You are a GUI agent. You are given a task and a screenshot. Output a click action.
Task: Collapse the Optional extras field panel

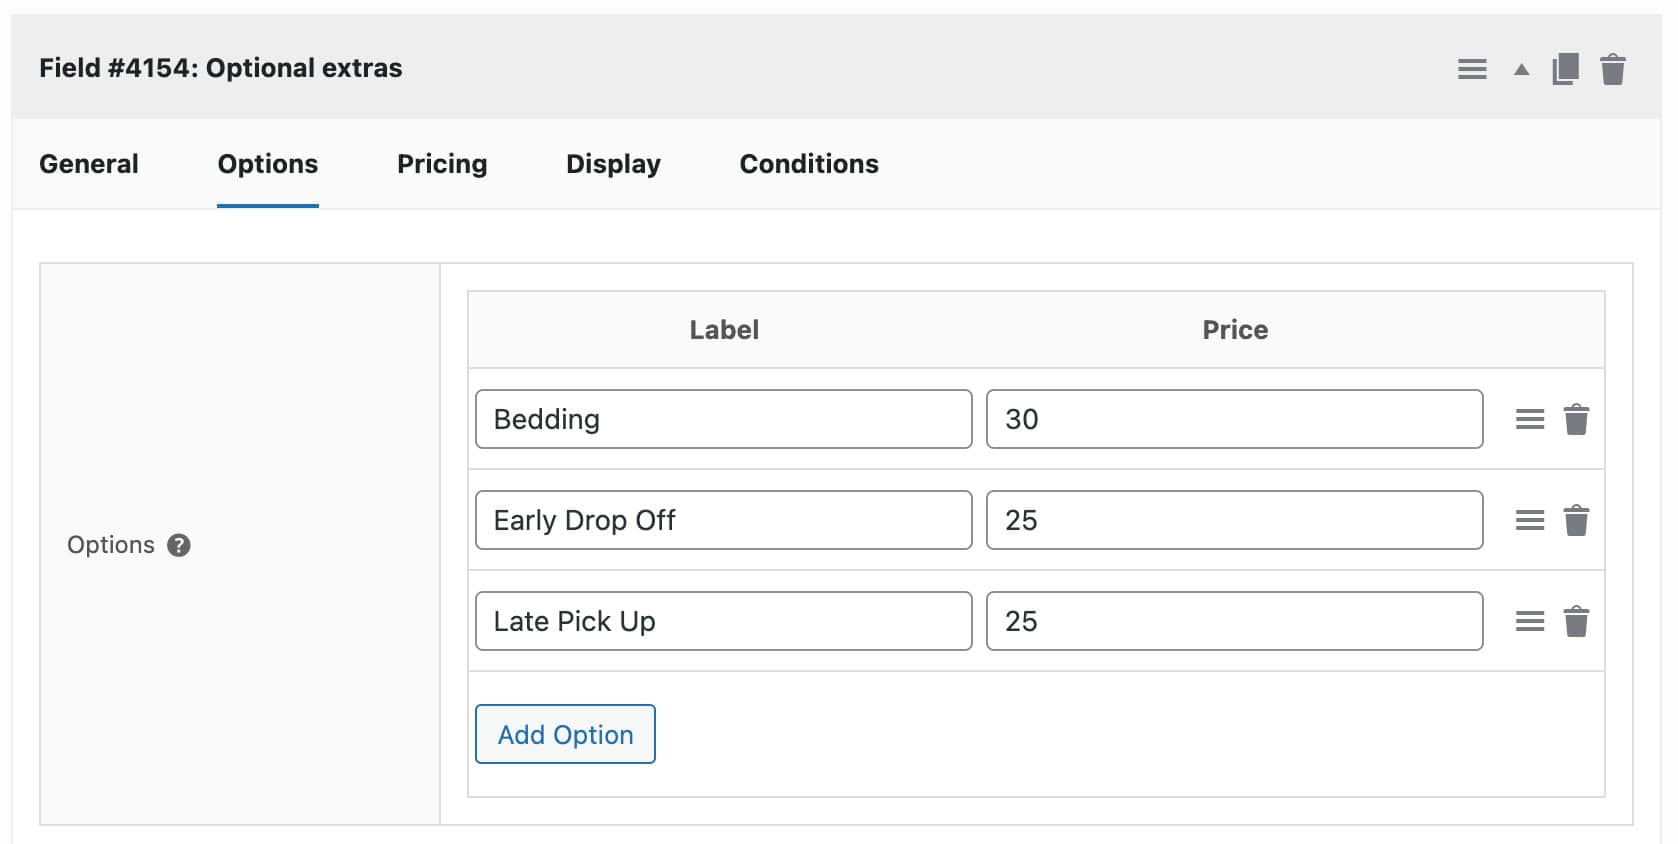pyautogui.click(x=1521, y=69)
